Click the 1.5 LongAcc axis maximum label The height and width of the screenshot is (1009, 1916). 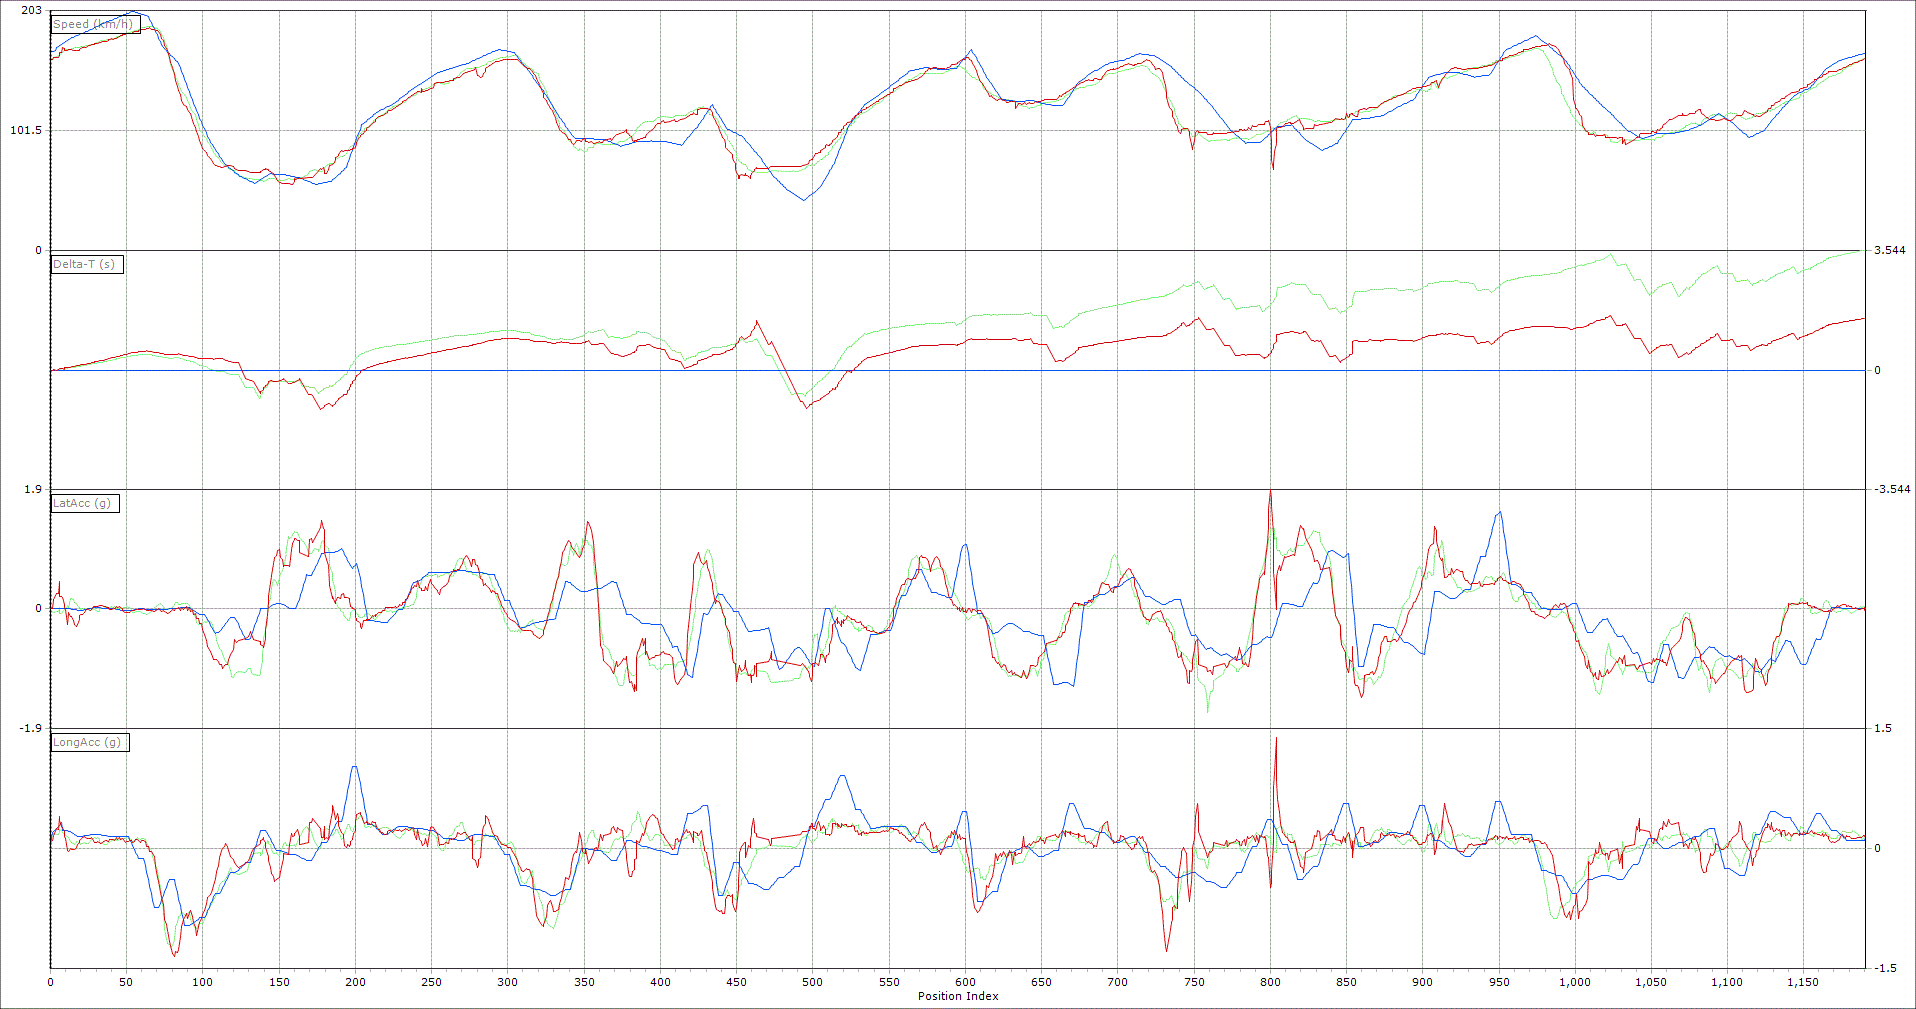(x=1883, y=728)
